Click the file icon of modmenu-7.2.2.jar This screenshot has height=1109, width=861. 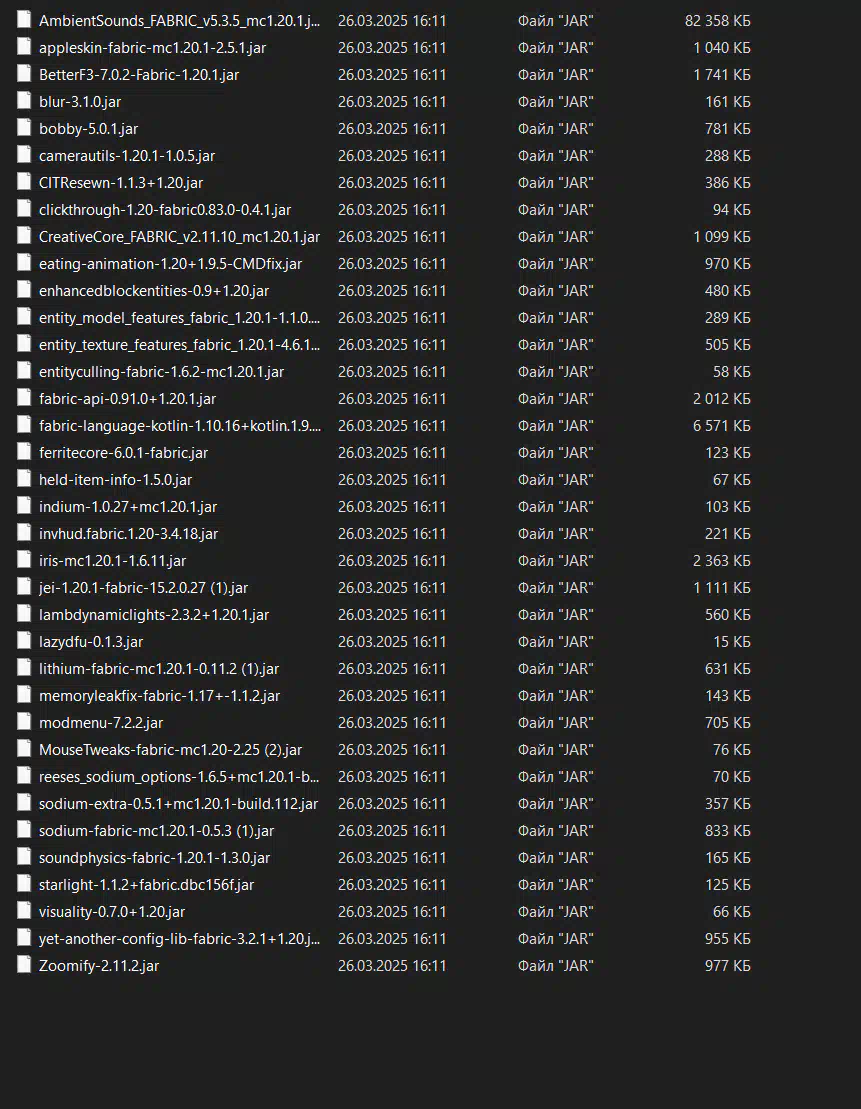pyautogui.click(x=24, y=722)
